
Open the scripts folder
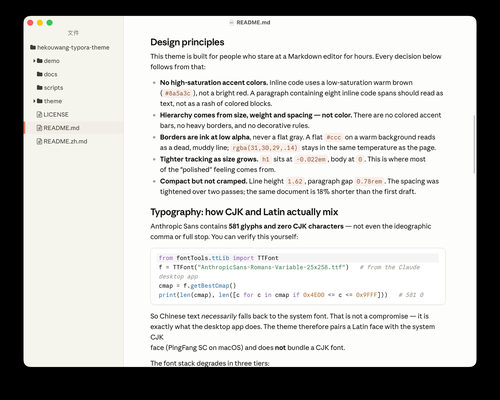(x=53, y=88)
